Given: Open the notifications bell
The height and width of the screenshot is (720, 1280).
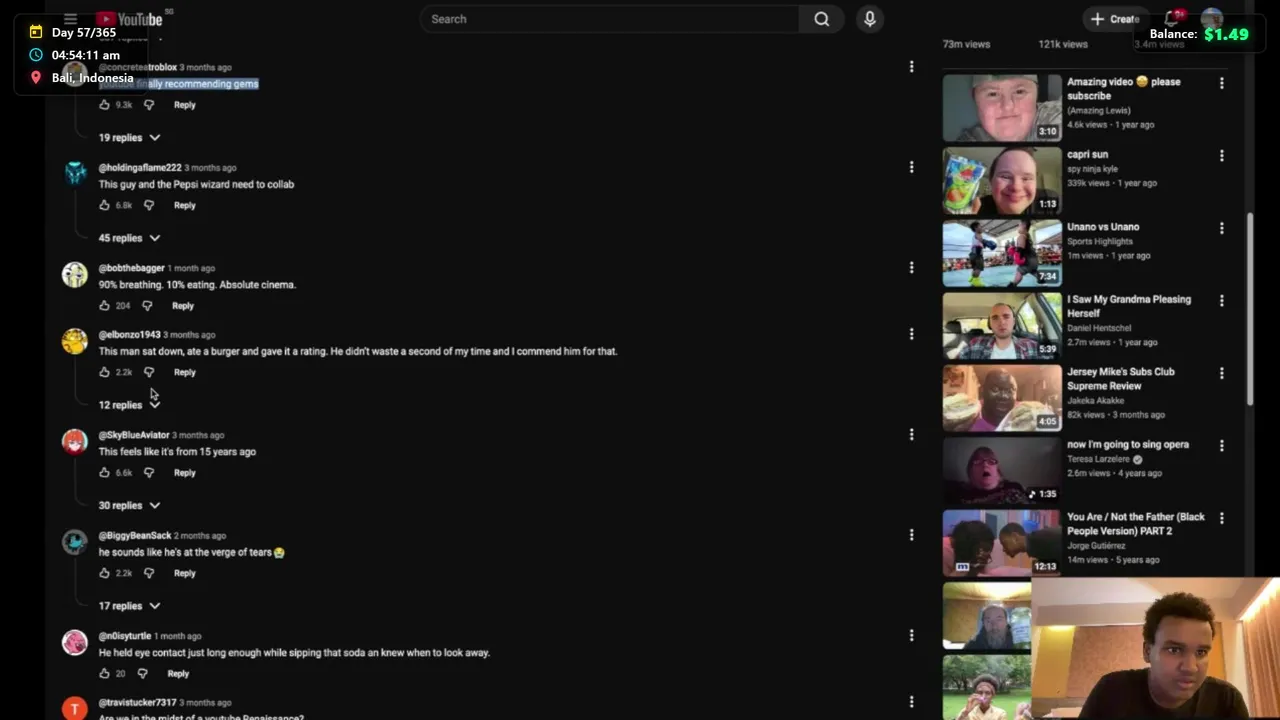Looking at the screenshot, I should [x=1172, y=19].
